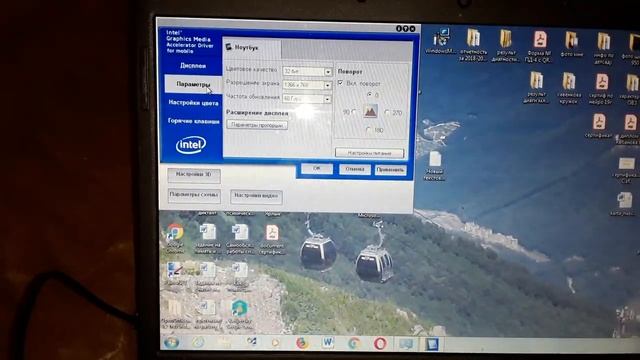The image size is (640, 360).
Task: Select the Параметры section in sidebar
Action: [x=193, y=84]
